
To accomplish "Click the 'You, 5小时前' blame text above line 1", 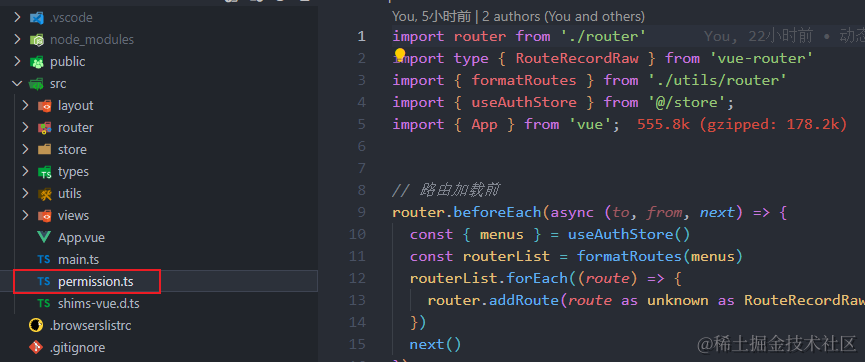I will [431, 17].
